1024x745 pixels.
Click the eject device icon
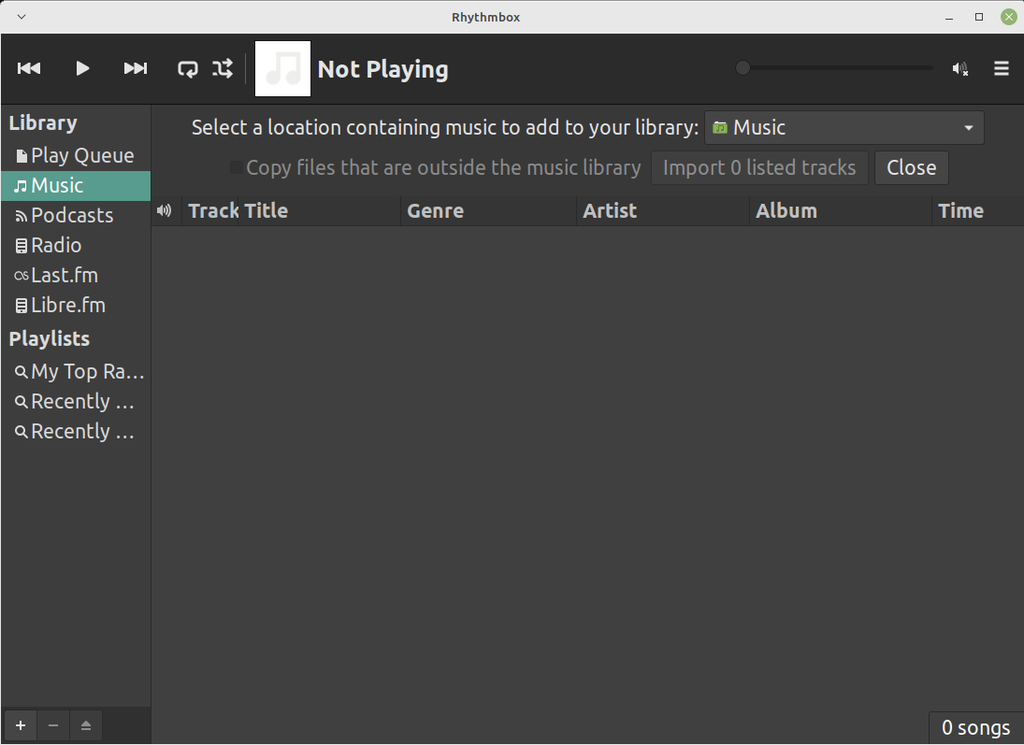click(86, 725)
